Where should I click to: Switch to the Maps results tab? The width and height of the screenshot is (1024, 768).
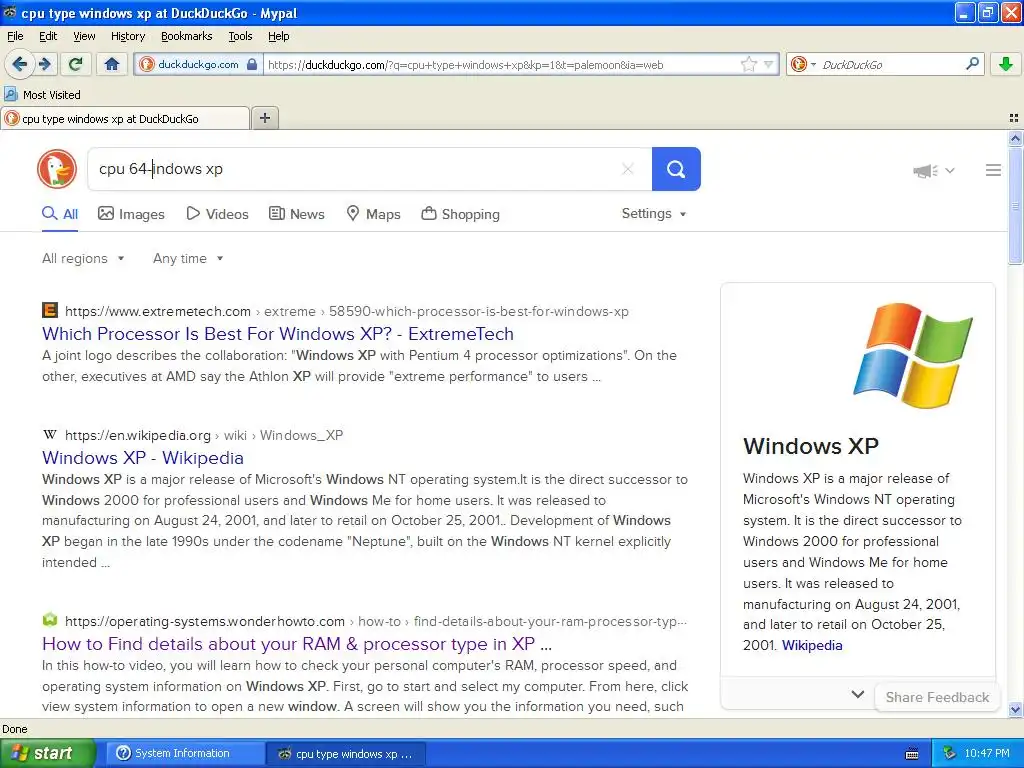point(373,214)
